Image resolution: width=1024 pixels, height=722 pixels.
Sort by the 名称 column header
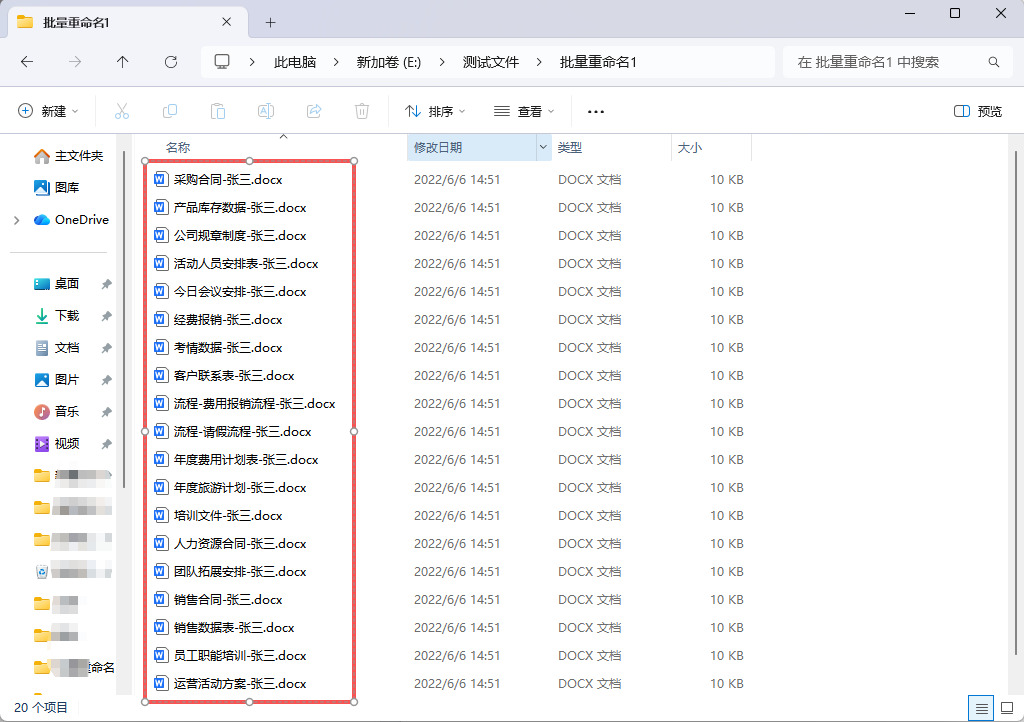178,148
